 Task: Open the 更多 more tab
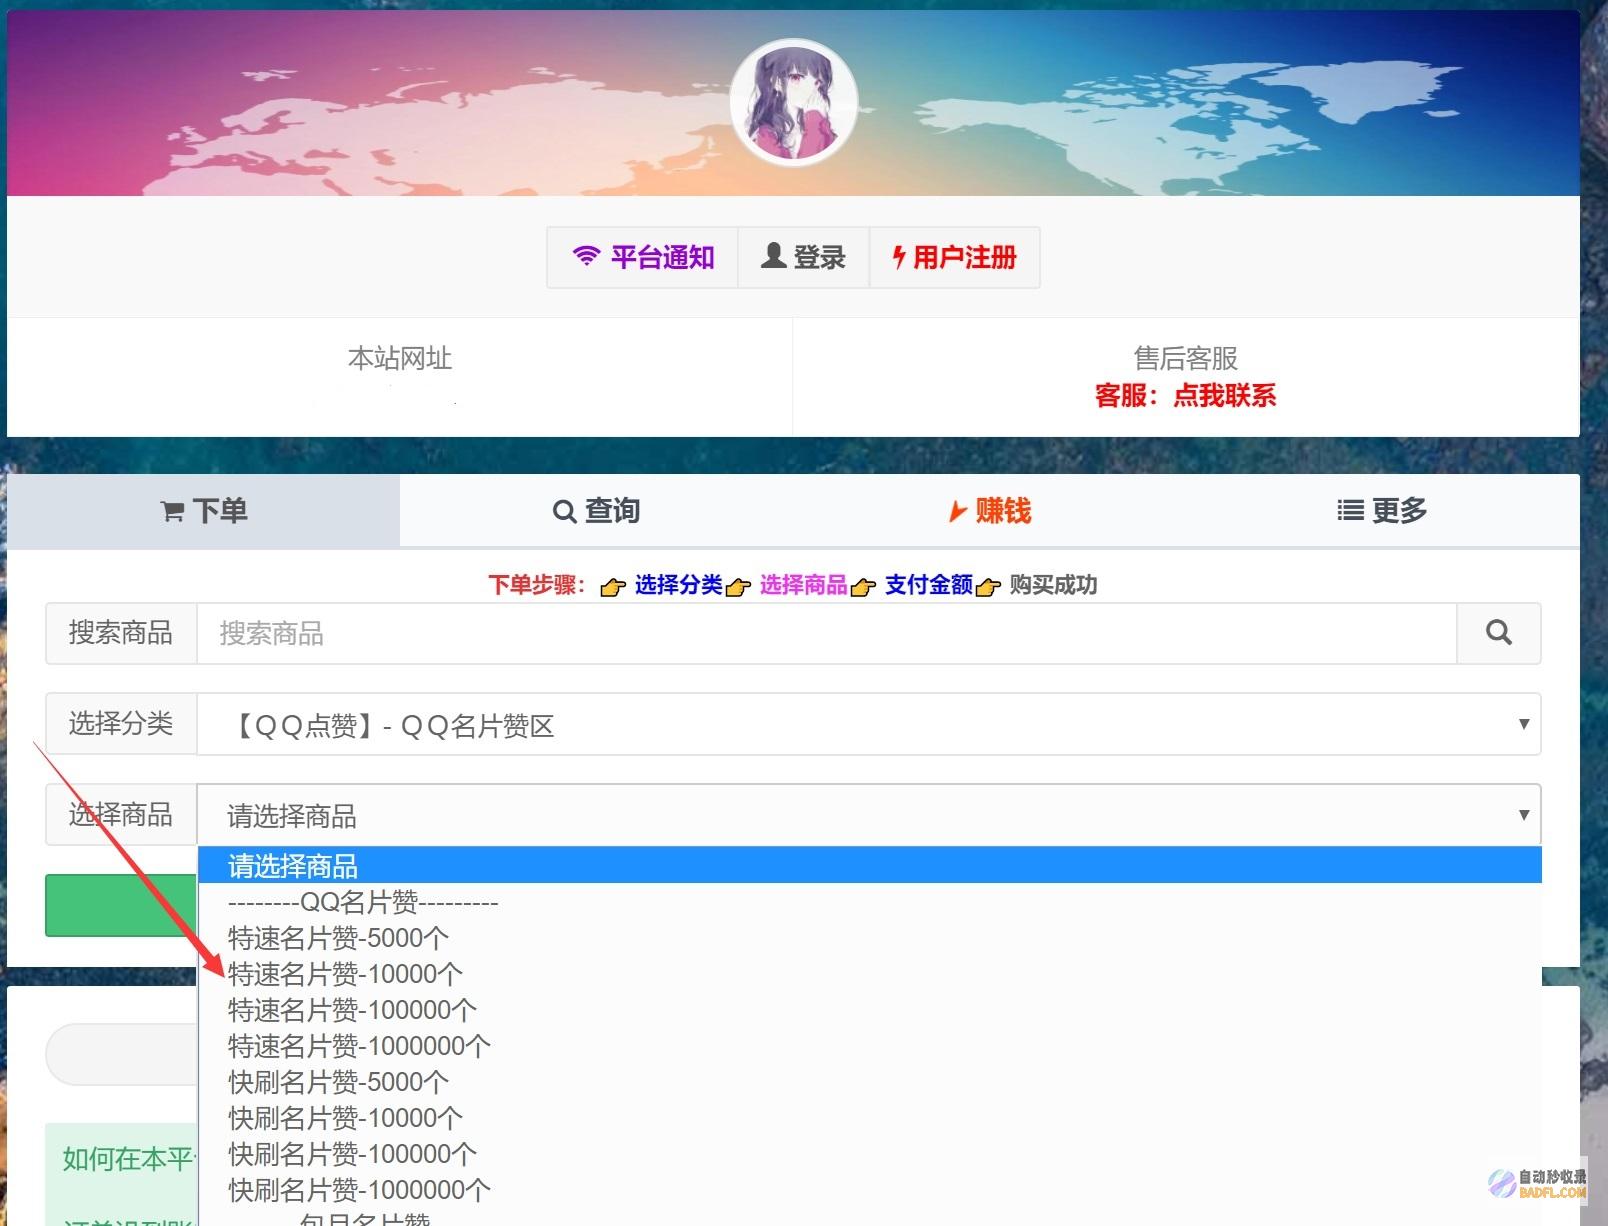(1382, 511)
